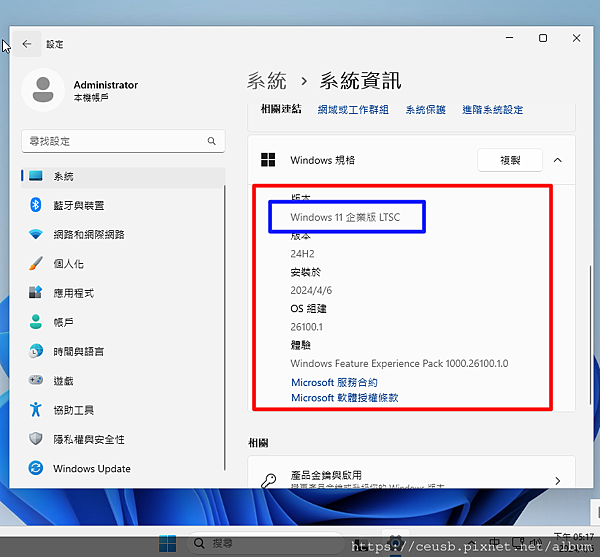Select the 系統 monitor icon
Image resolution: width=600 pixels, height=557 pixels.
coord(36,176)
